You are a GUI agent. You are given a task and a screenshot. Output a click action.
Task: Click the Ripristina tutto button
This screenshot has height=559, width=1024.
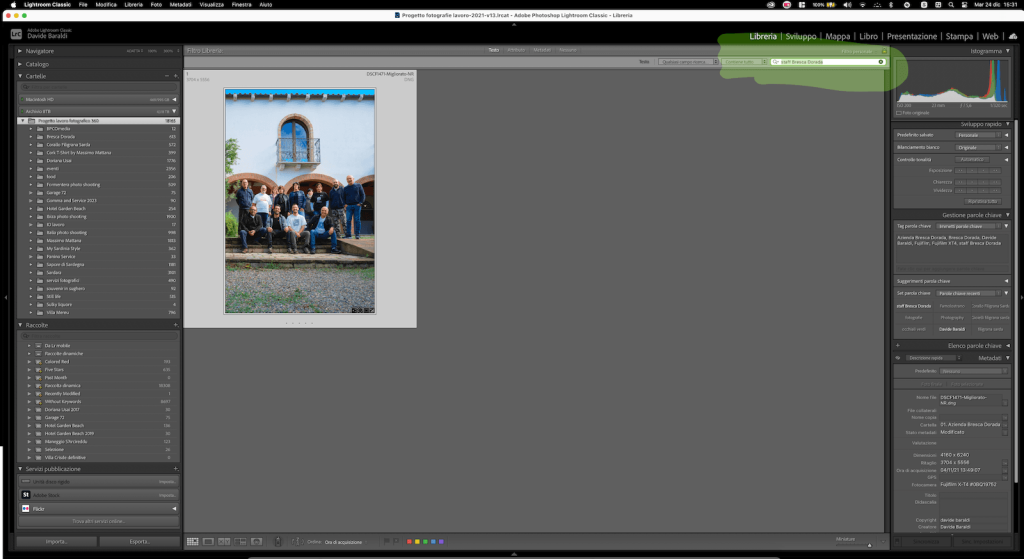[x=983, y=201]
